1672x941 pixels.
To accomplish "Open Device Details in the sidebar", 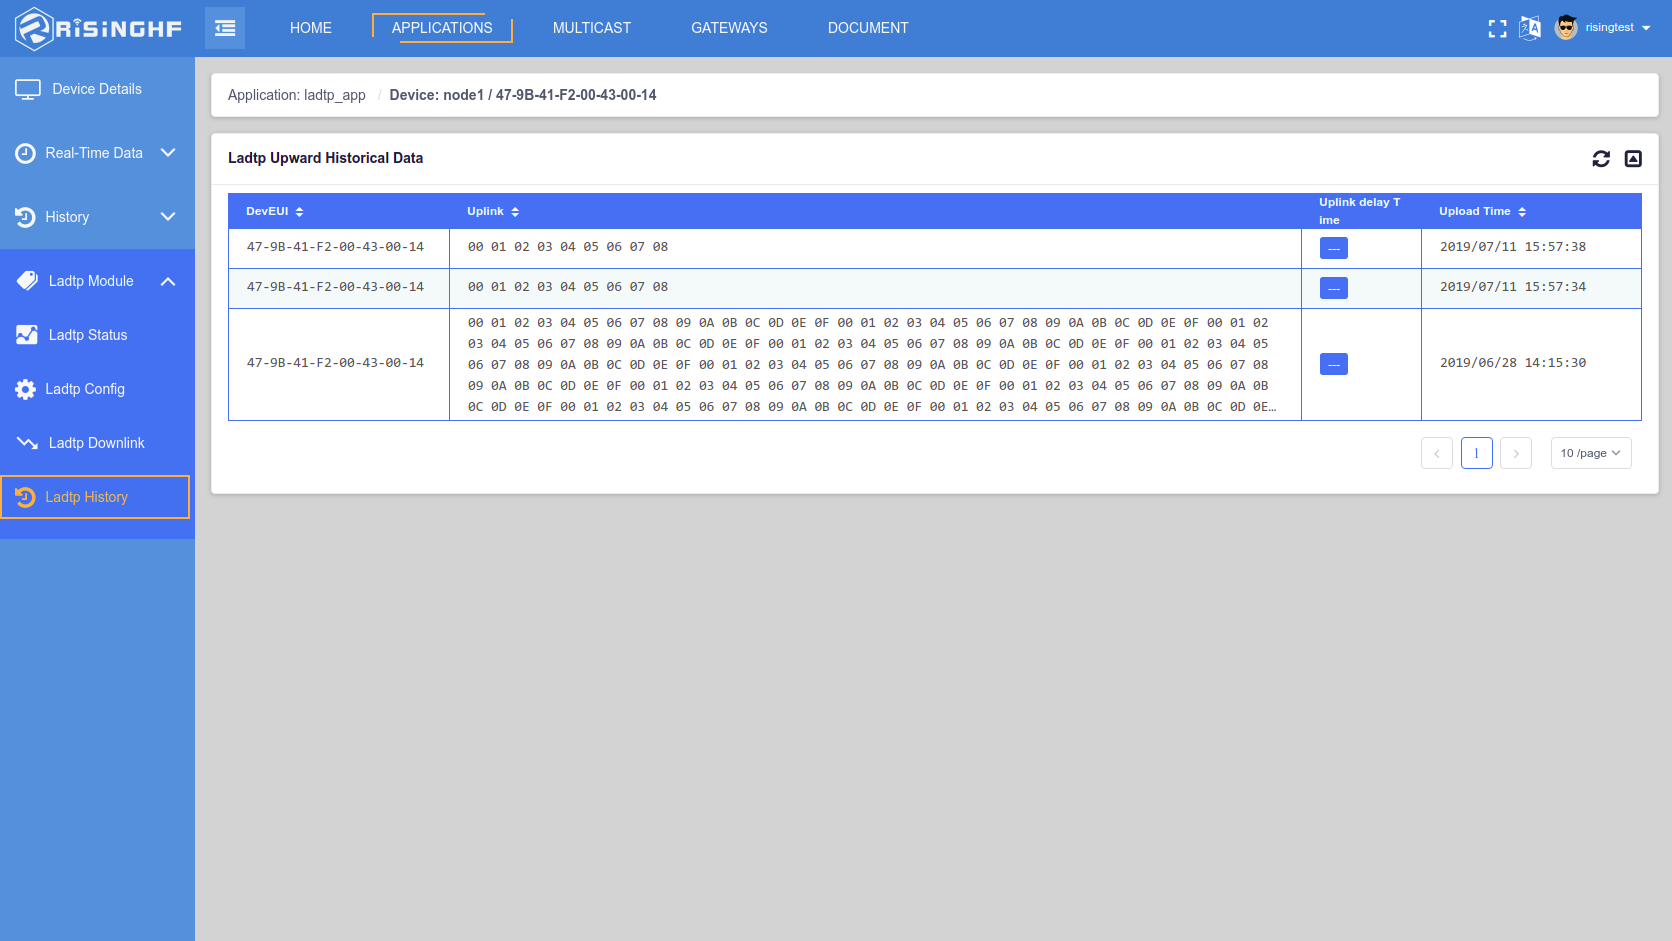I will coord(97,89).
